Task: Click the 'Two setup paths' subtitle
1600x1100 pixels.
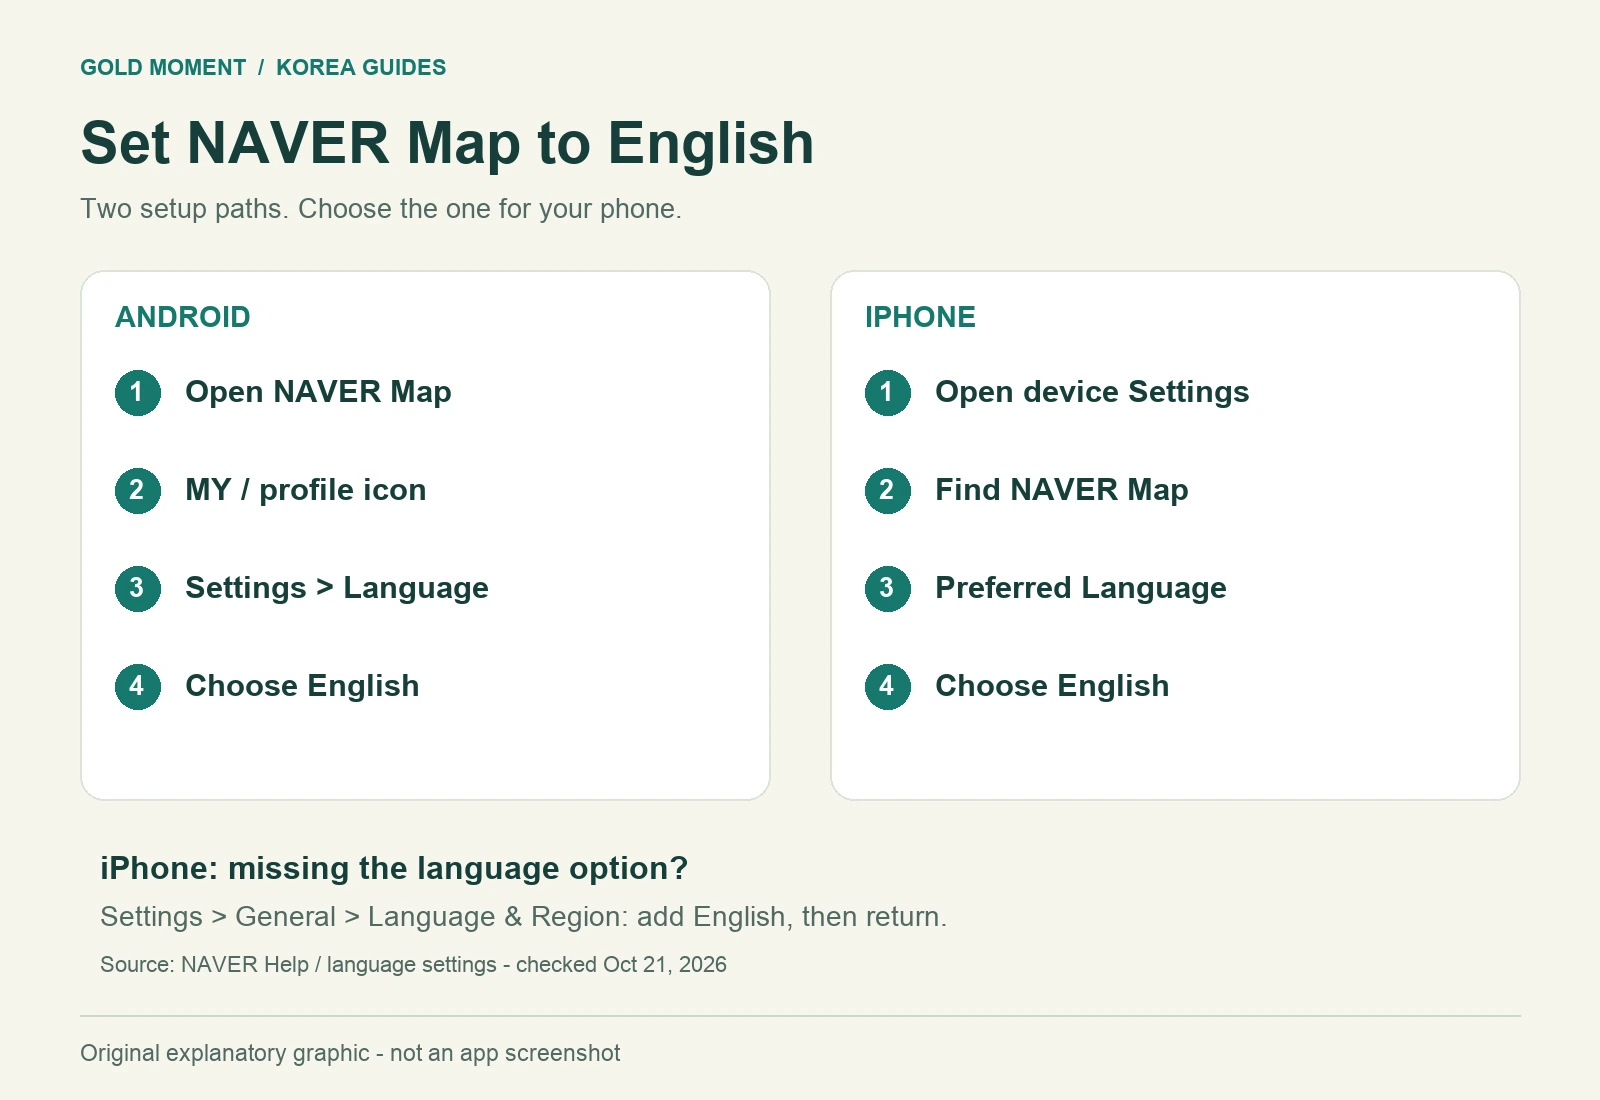Action: 381,209
